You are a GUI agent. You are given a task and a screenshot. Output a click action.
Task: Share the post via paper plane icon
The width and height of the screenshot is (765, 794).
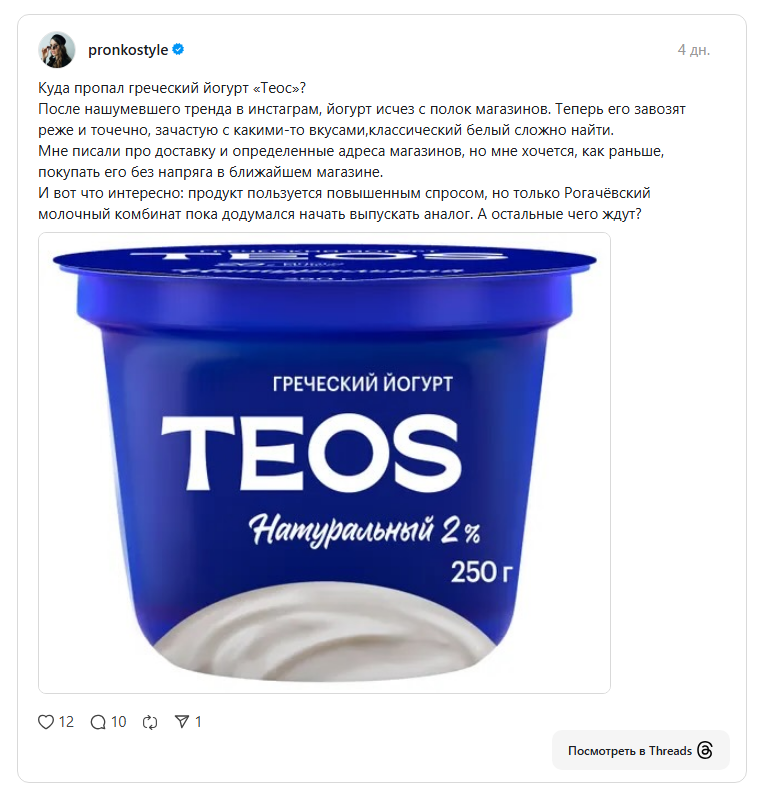tap(182, 722)
